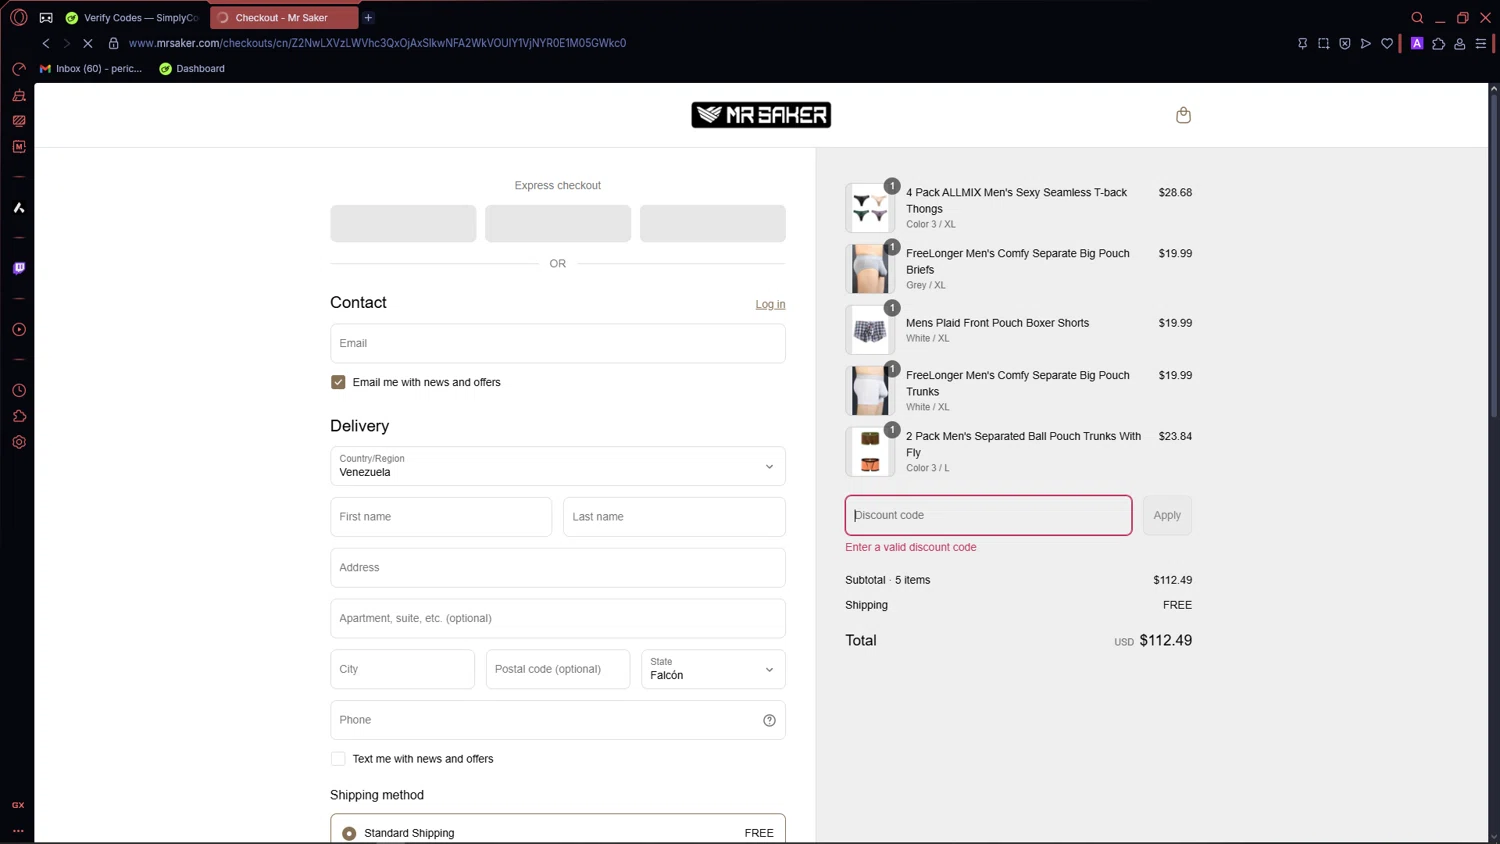Click the Plaid Boxer Shorts thumbnail
Image resolution: width=1500 pixels, height=844 pixels.
[870, 330]
